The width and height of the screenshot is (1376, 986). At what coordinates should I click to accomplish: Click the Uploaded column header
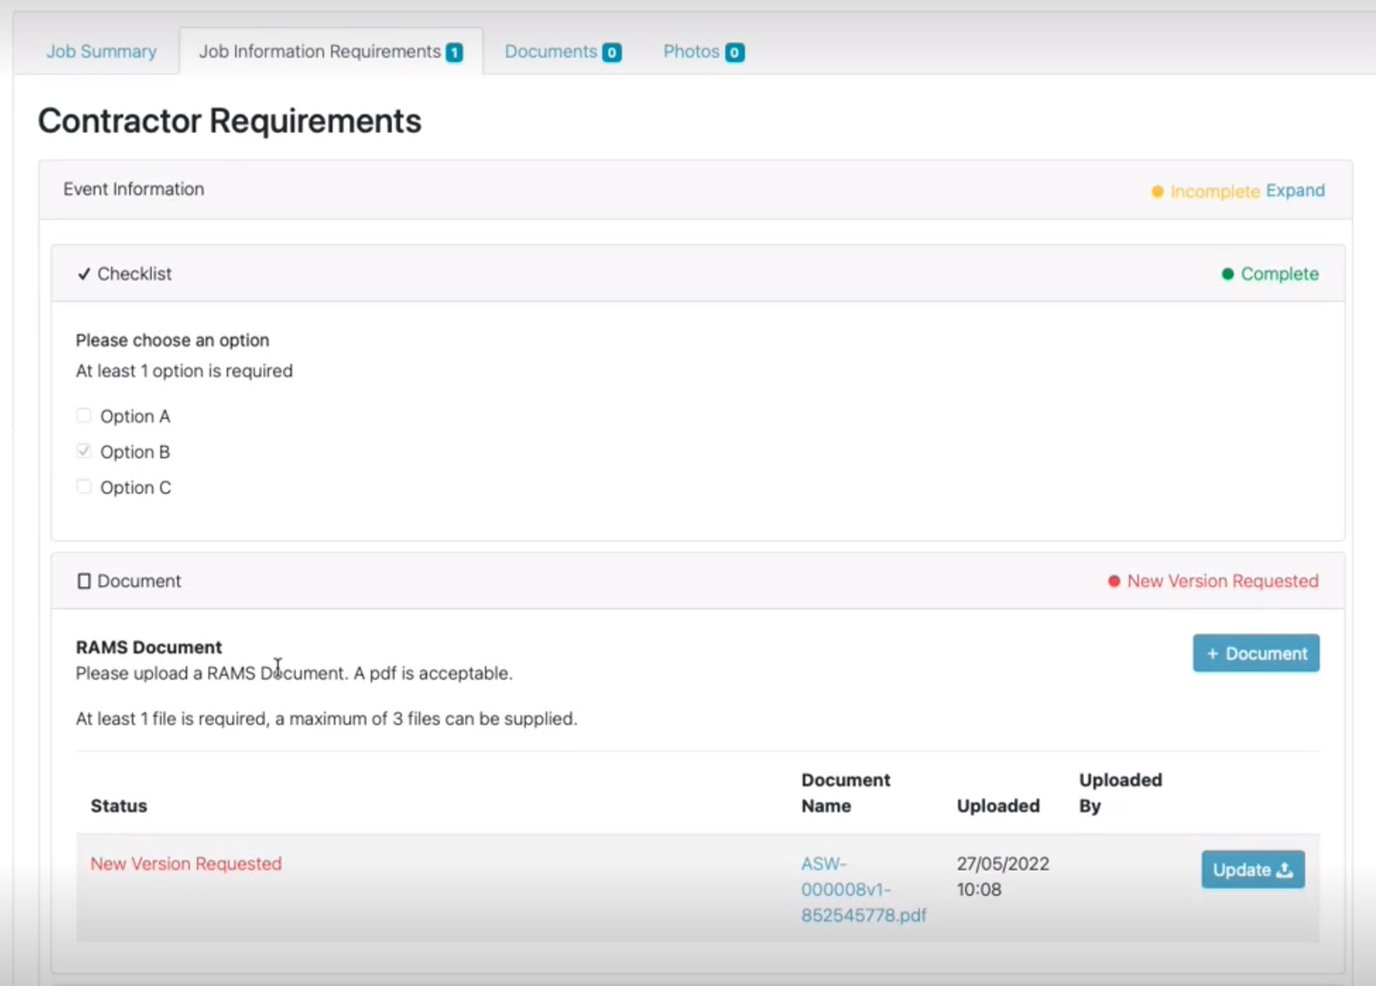point(998,806)
